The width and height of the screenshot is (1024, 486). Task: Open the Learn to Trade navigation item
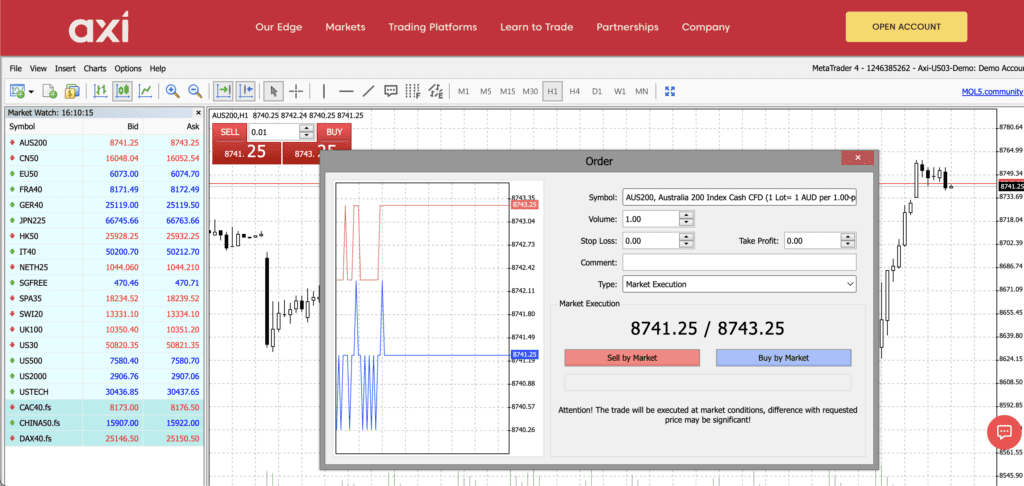point(536,27)
